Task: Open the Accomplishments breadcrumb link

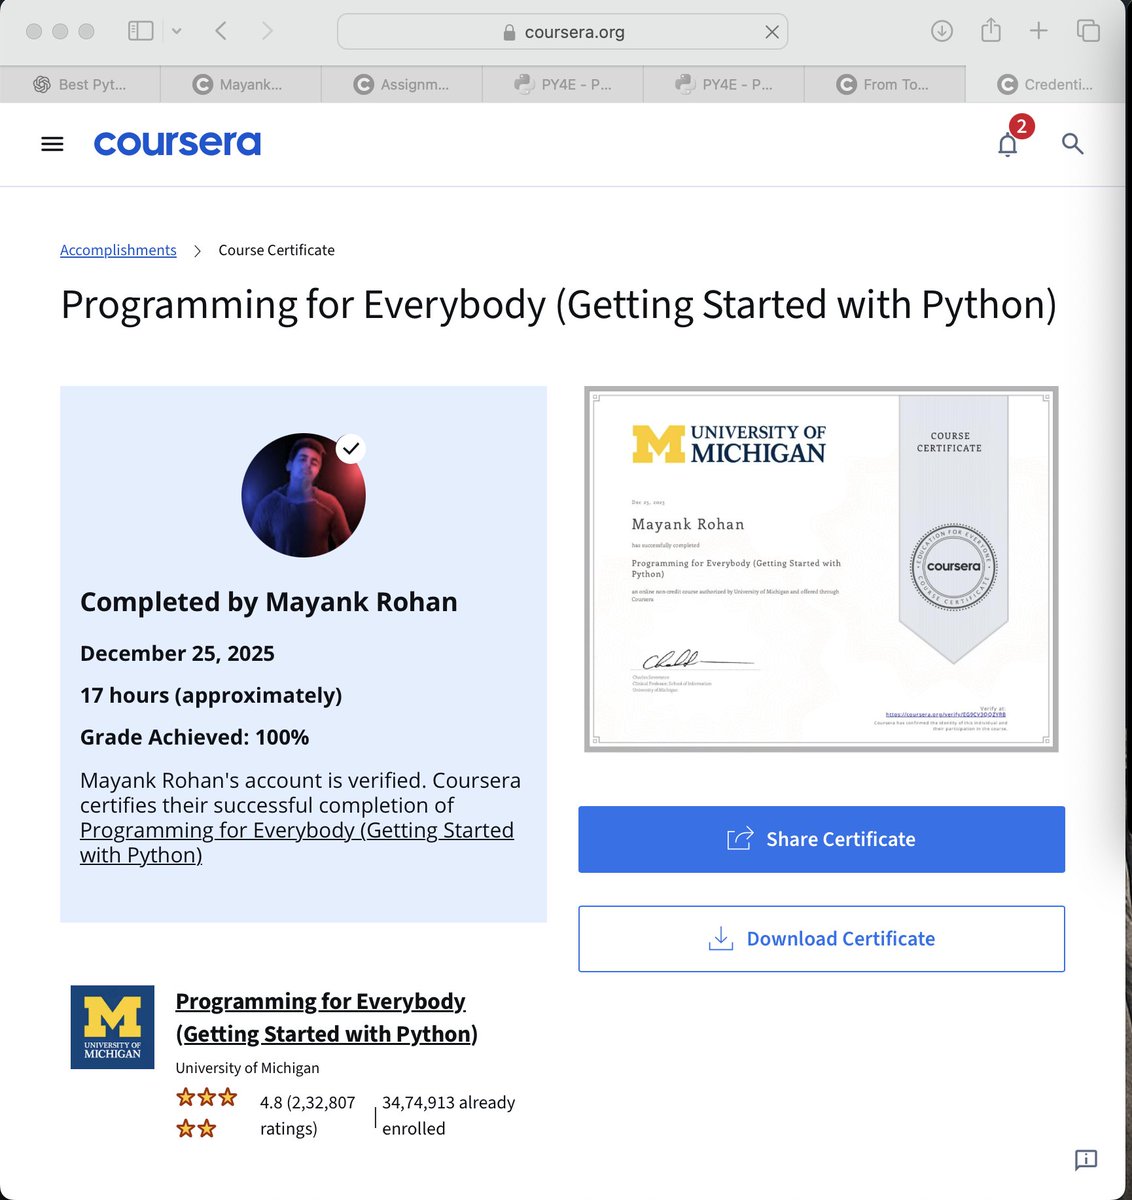Action: pos(118,250)
